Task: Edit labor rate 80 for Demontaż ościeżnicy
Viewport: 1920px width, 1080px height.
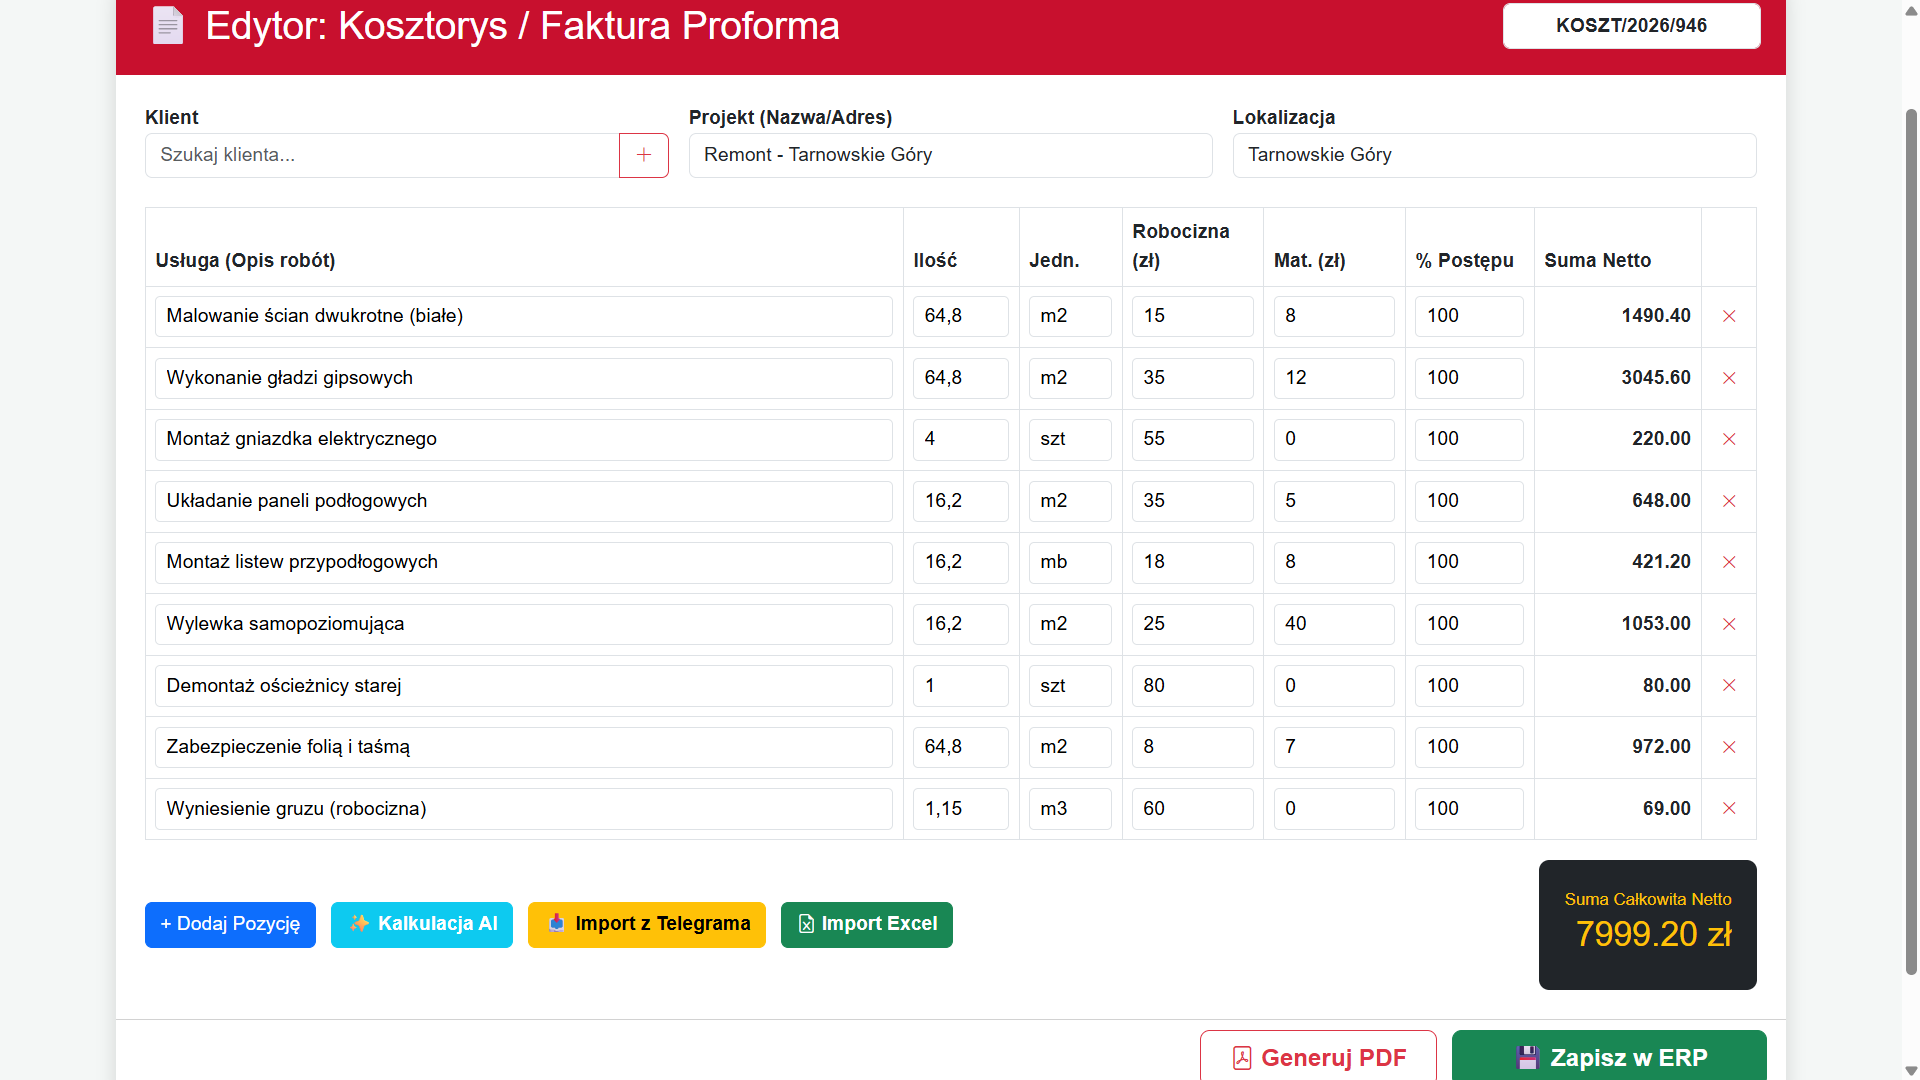Action: point(1193,685)
